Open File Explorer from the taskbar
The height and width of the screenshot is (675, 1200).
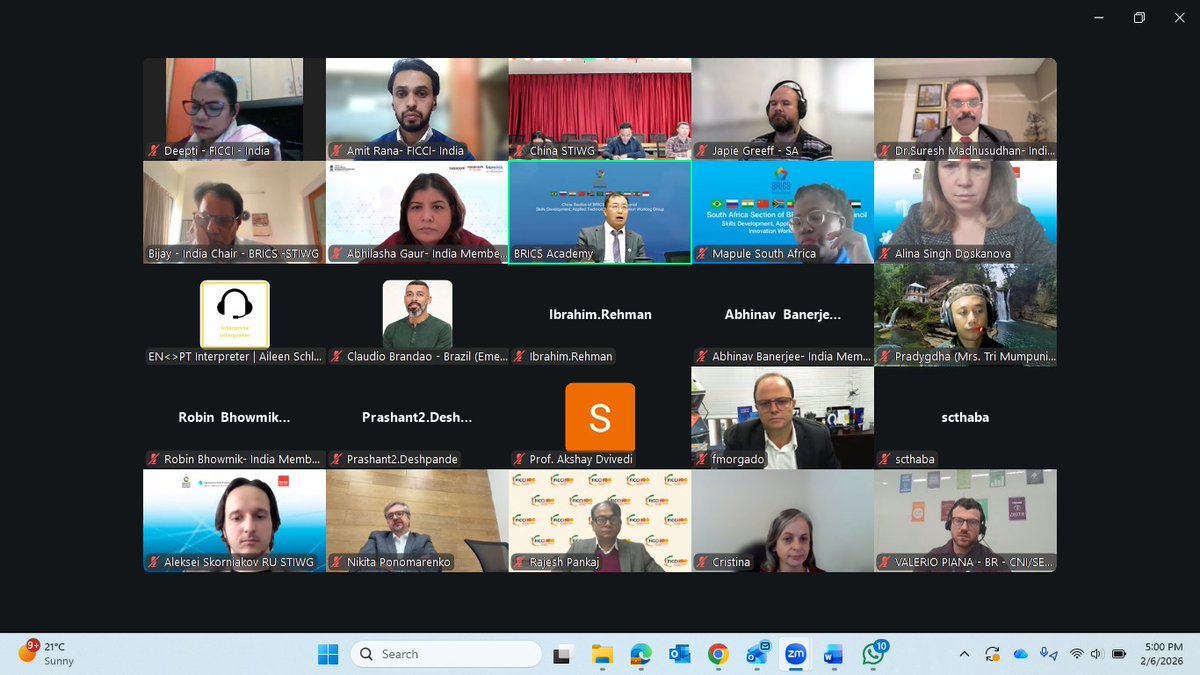(x=602, y=654)
